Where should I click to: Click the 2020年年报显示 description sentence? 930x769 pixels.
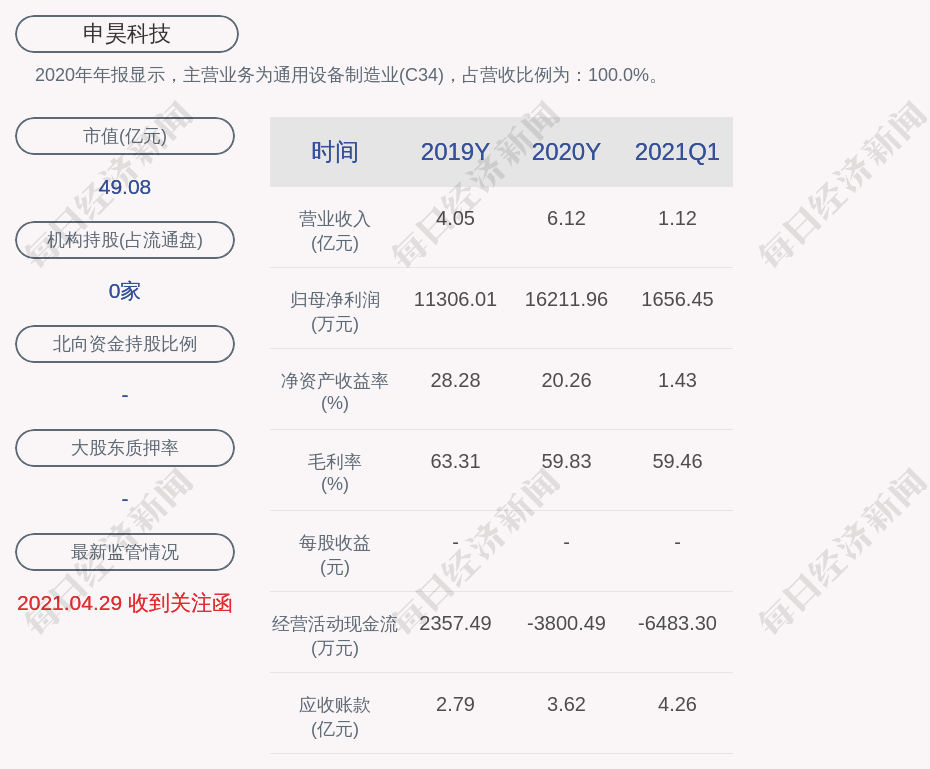347,75
